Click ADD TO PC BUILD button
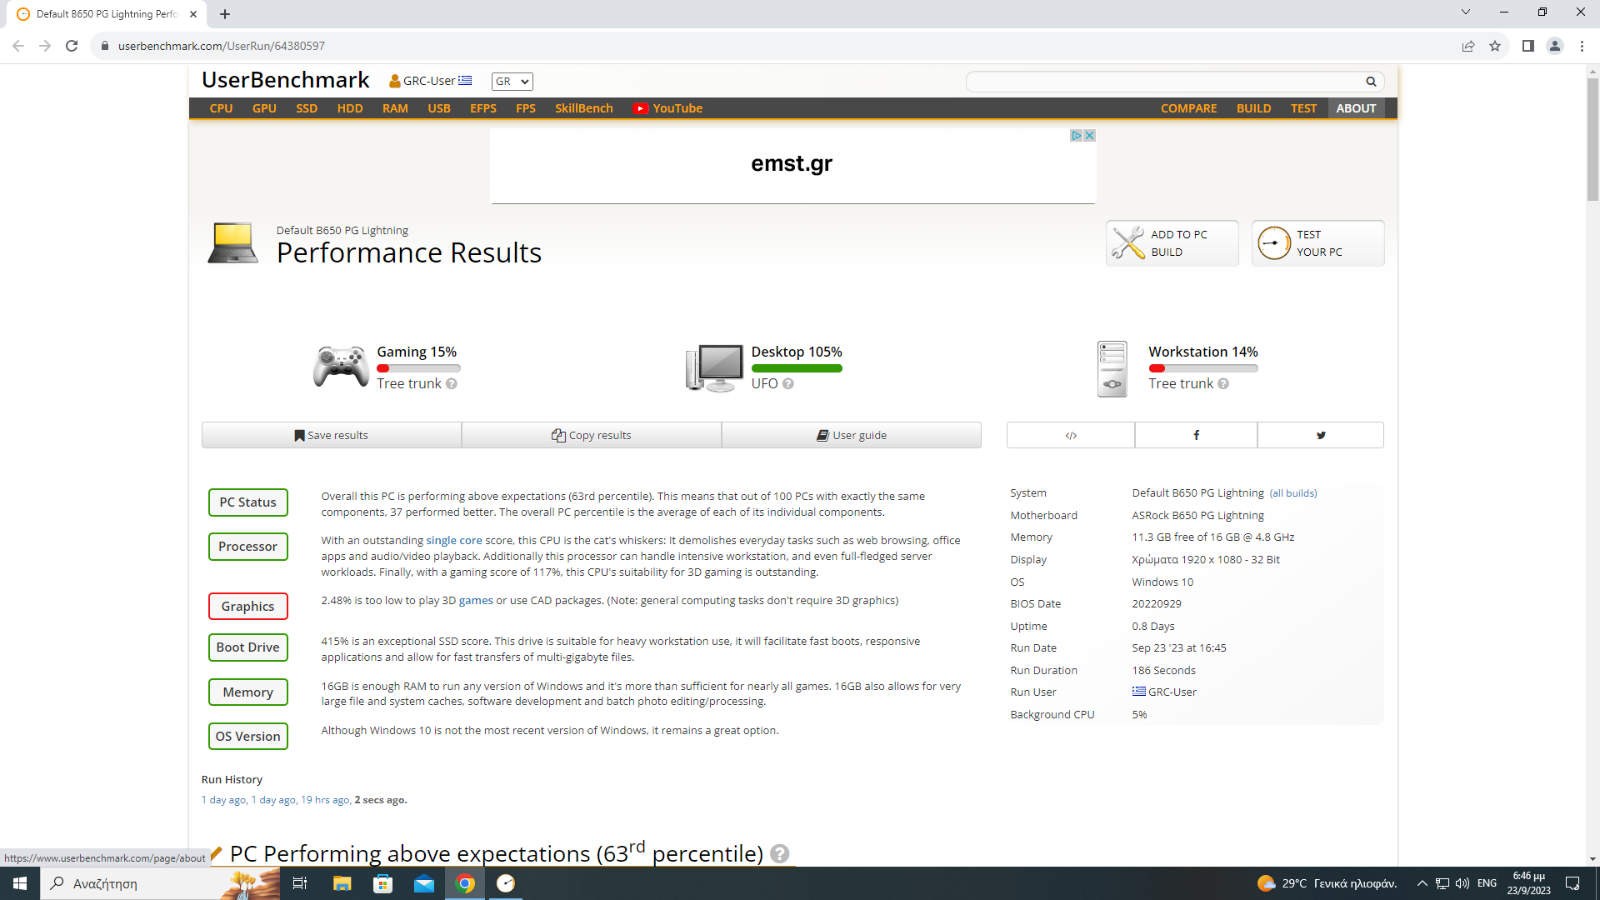 [x=1172, y=243]
